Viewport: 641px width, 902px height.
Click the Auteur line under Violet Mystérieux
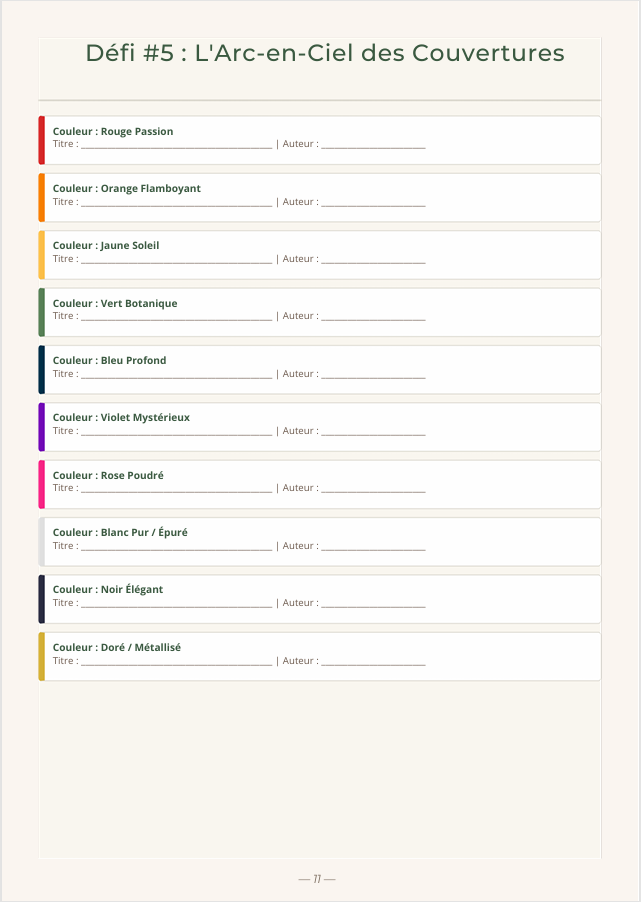pyautogui.click(x=373, y=431)
